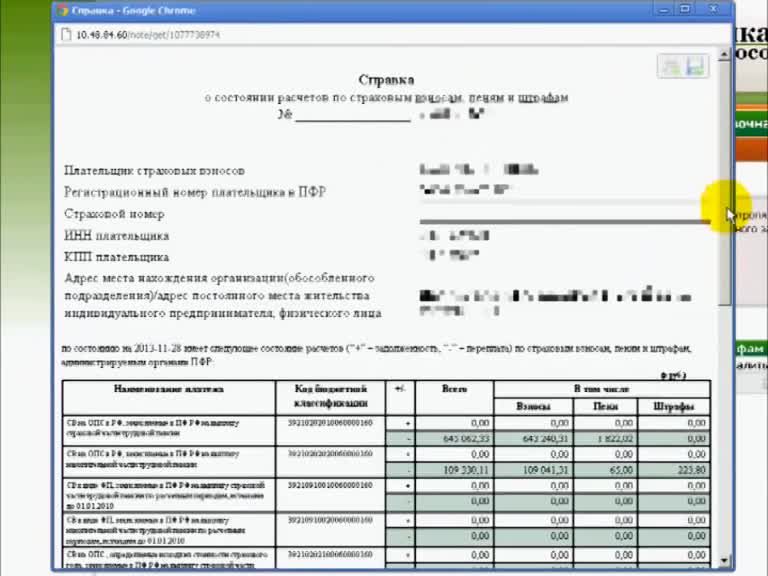Click the right save icon above the certificate
This screenshot has height=576, width=768.
(695, 66)
